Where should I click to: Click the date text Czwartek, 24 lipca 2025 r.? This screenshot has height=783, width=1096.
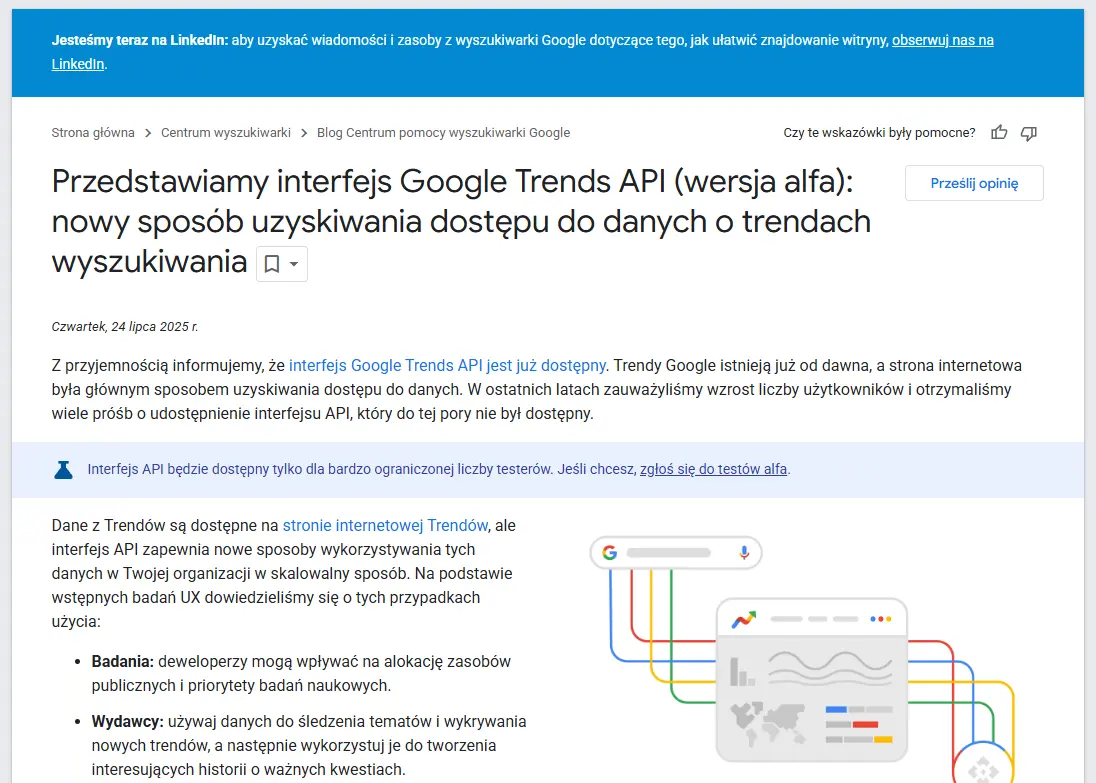click(124, 326)
